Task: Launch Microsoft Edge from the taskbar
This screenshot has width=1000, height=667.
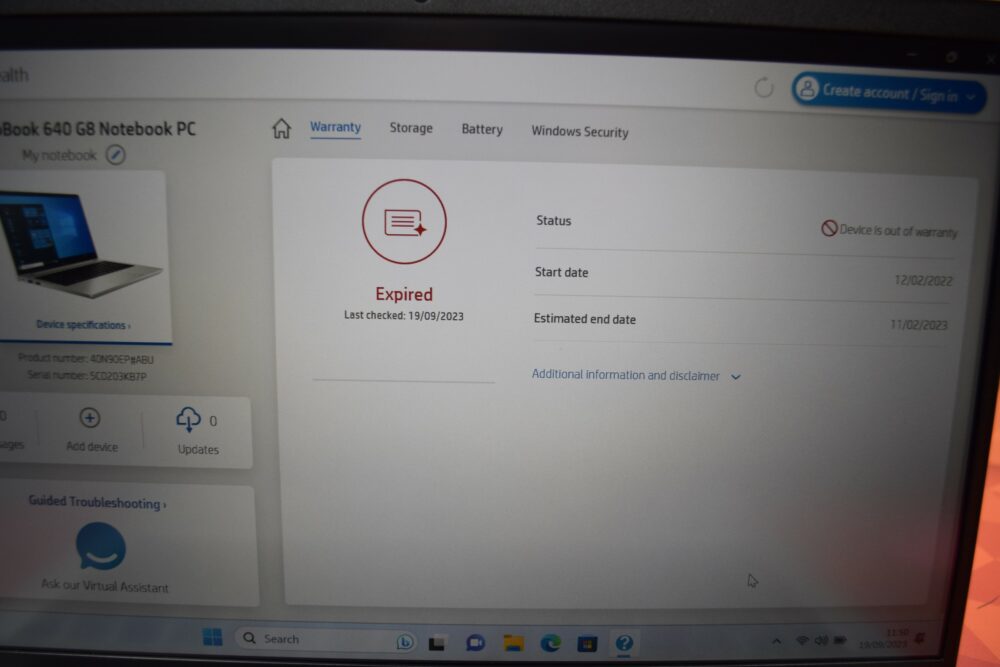Action: pyautogui.click(x=550, y=643)
